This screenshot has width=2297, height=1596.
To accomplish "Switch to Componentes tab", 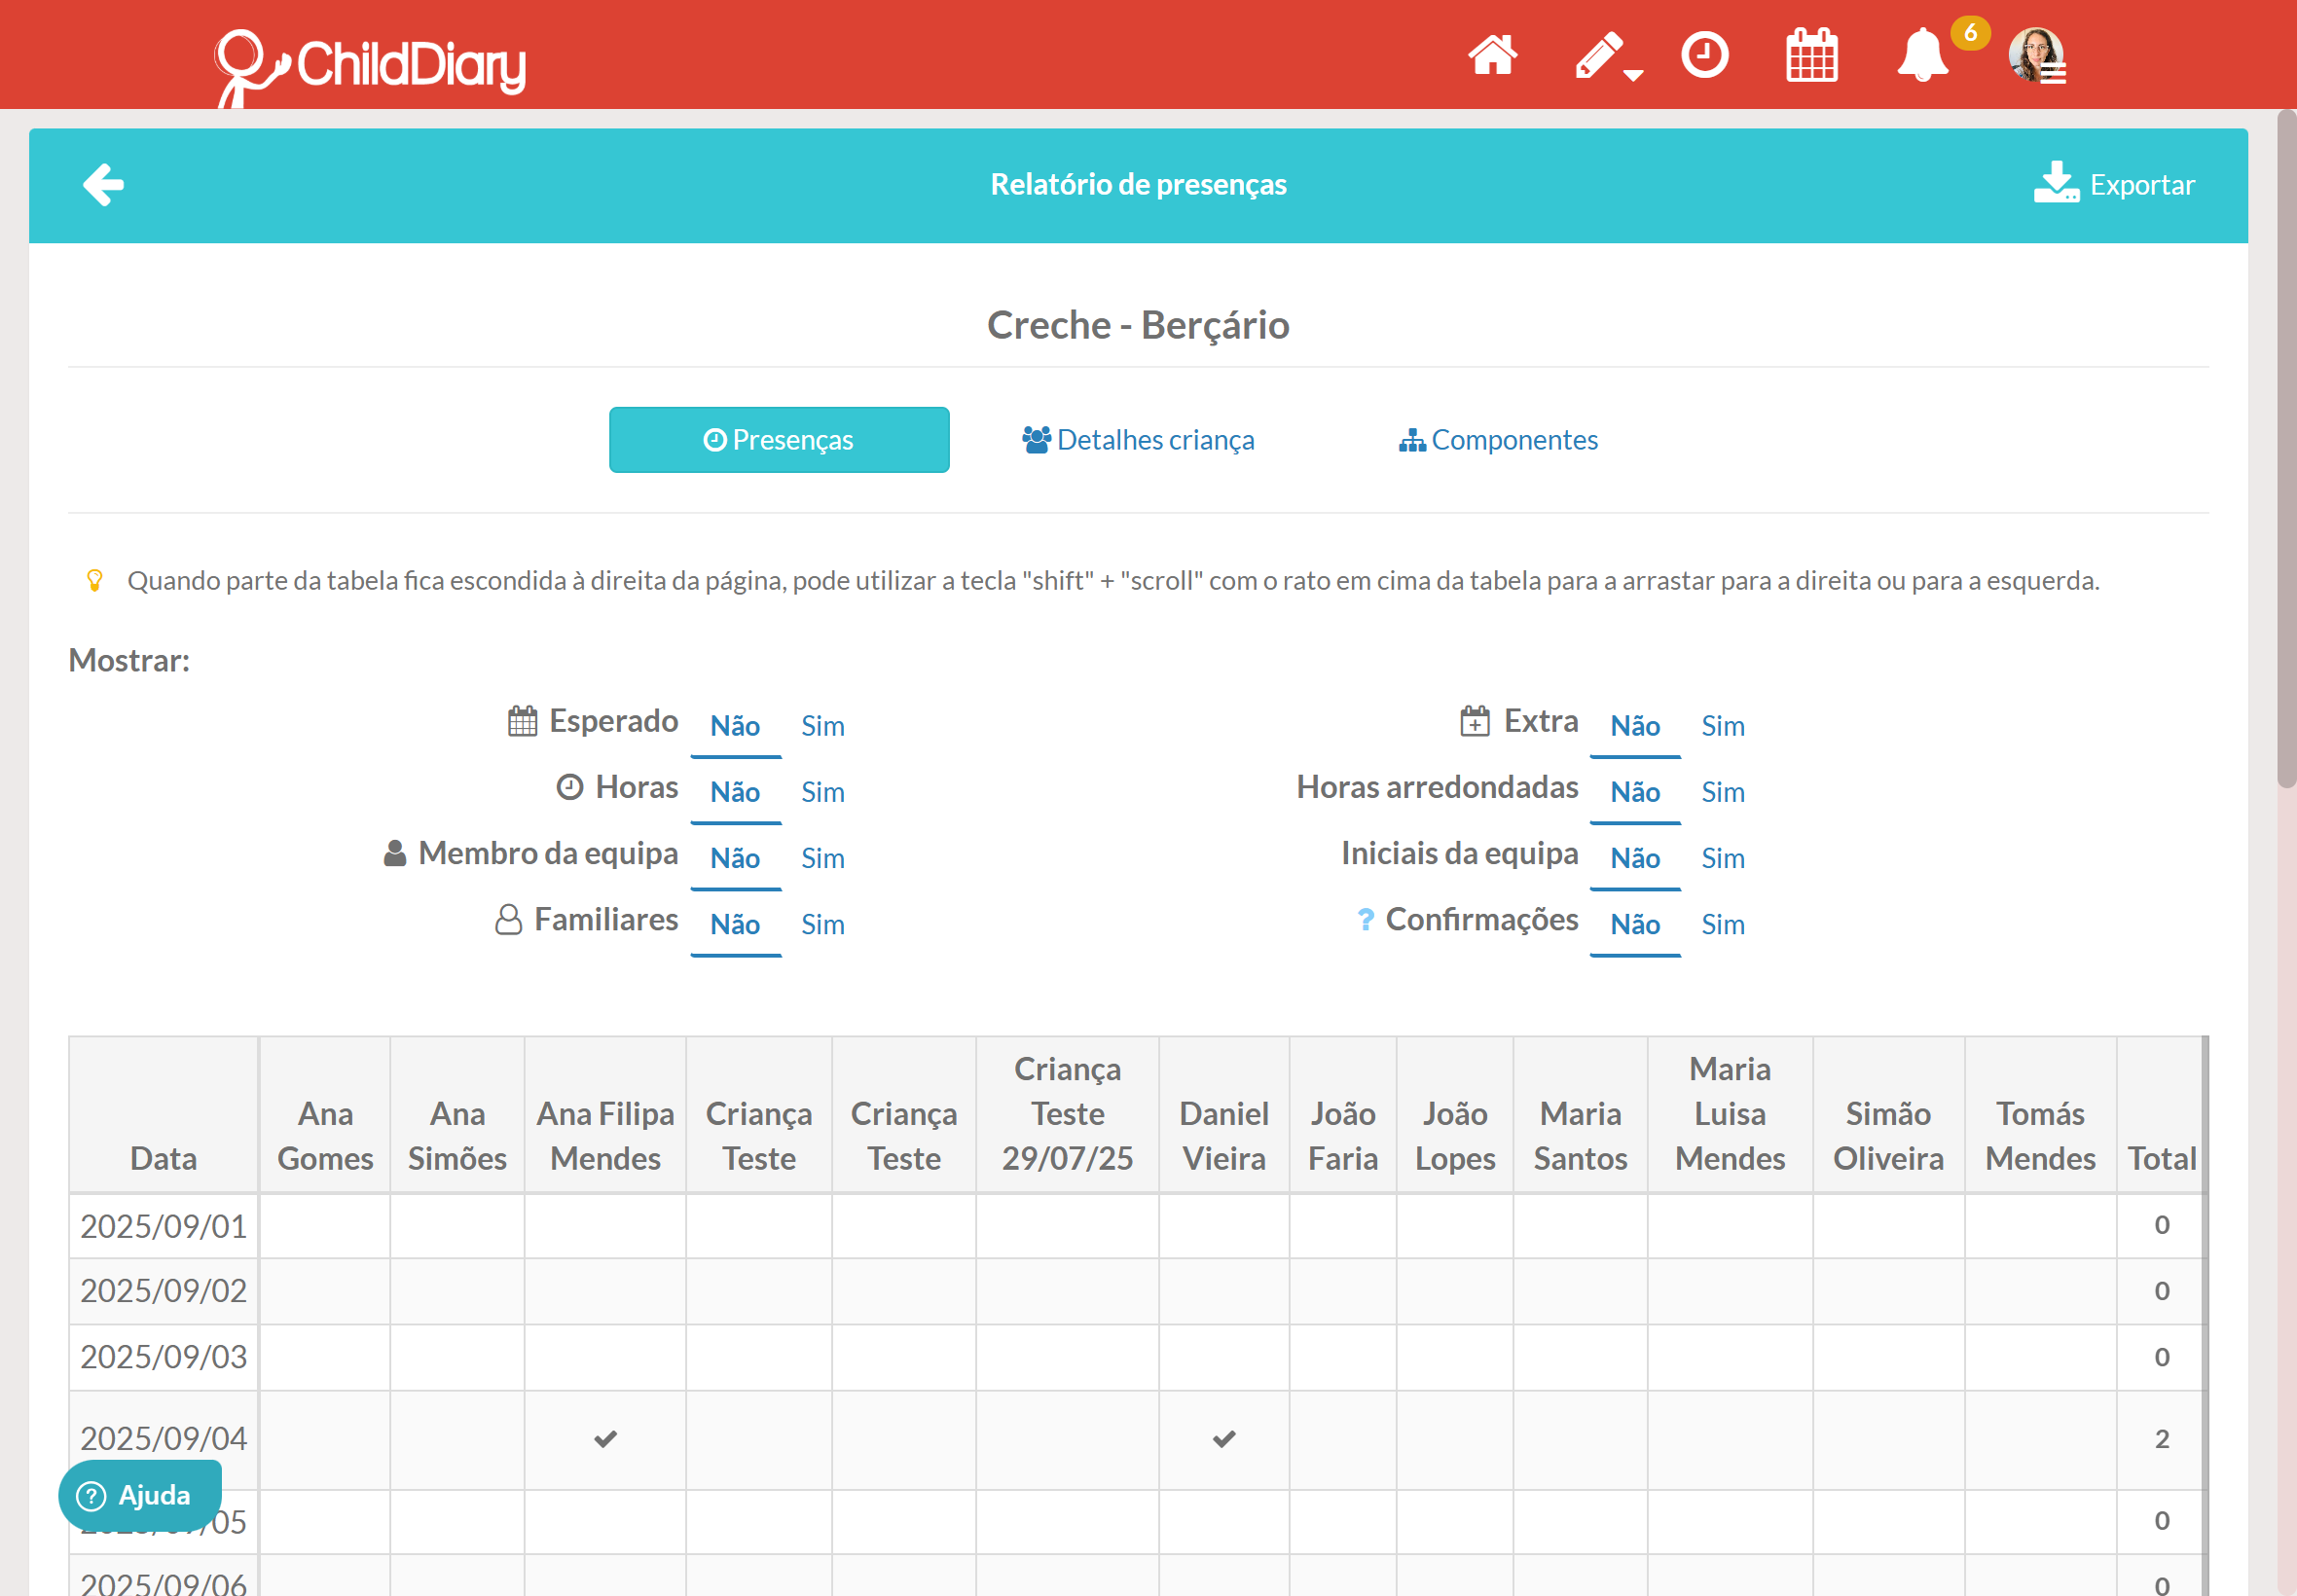I will tap(1497, 440).
